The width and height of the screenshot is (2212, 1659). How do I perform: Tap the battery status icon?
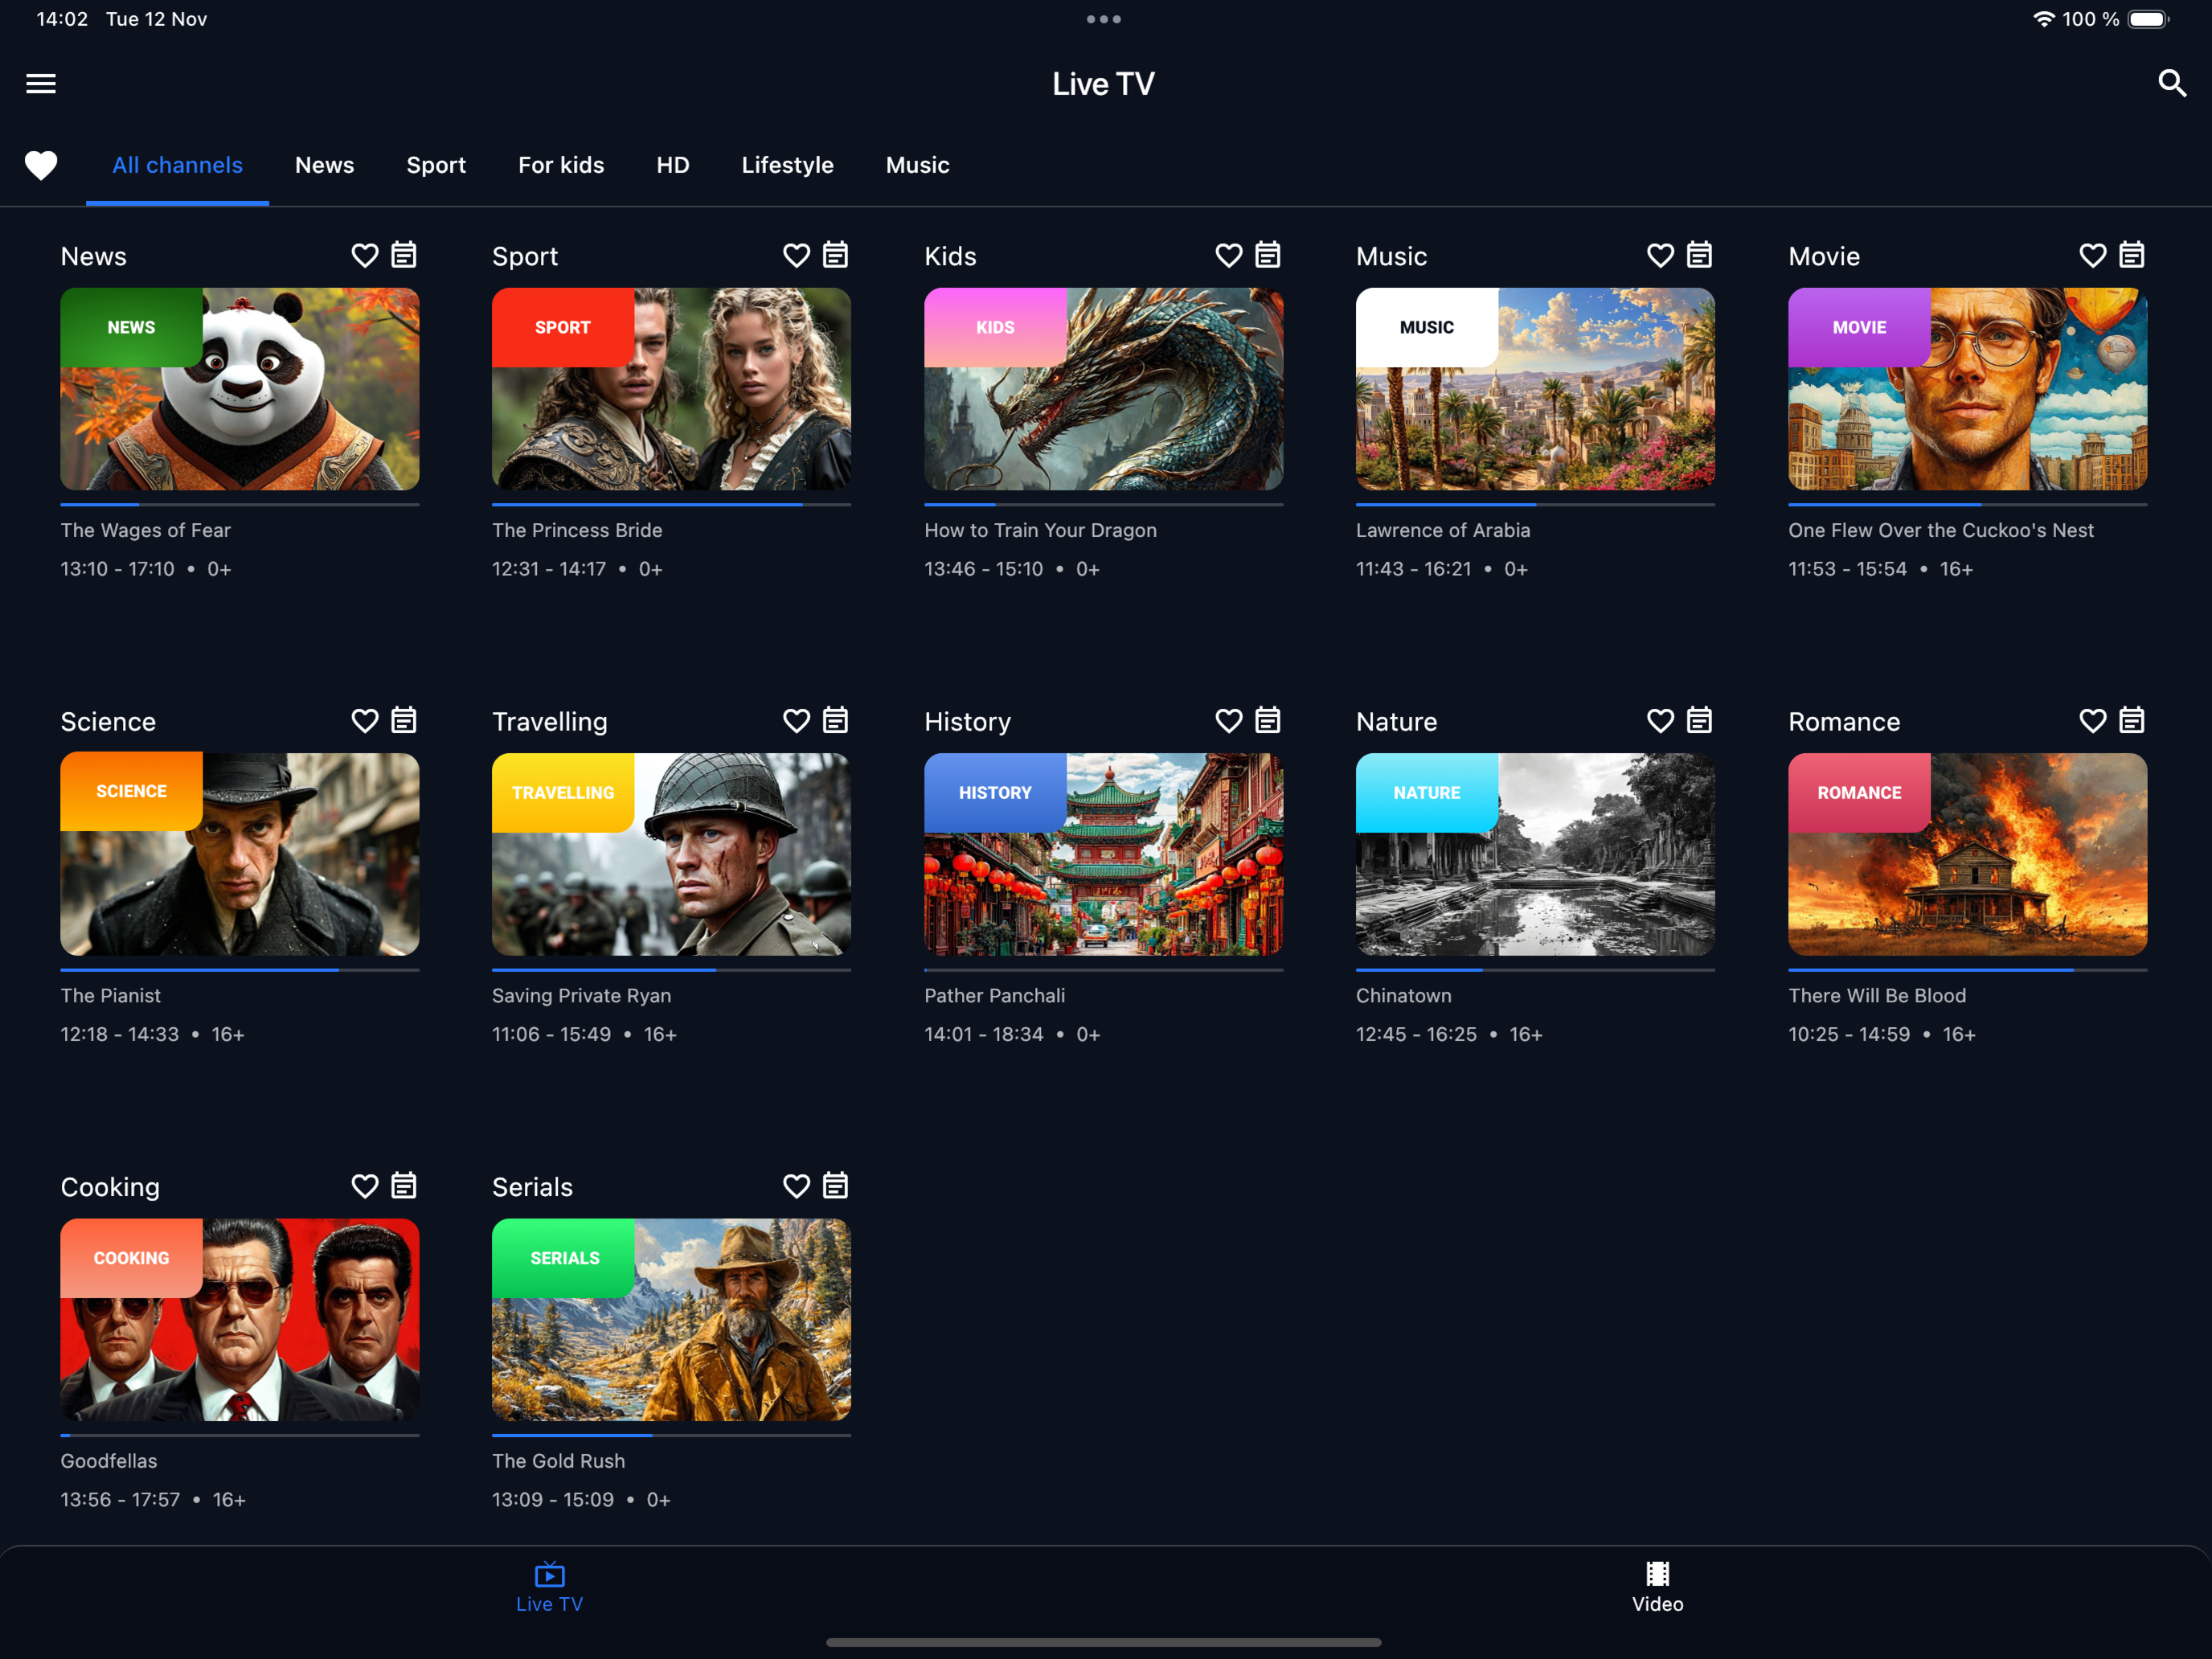(x=2149, y=19)
